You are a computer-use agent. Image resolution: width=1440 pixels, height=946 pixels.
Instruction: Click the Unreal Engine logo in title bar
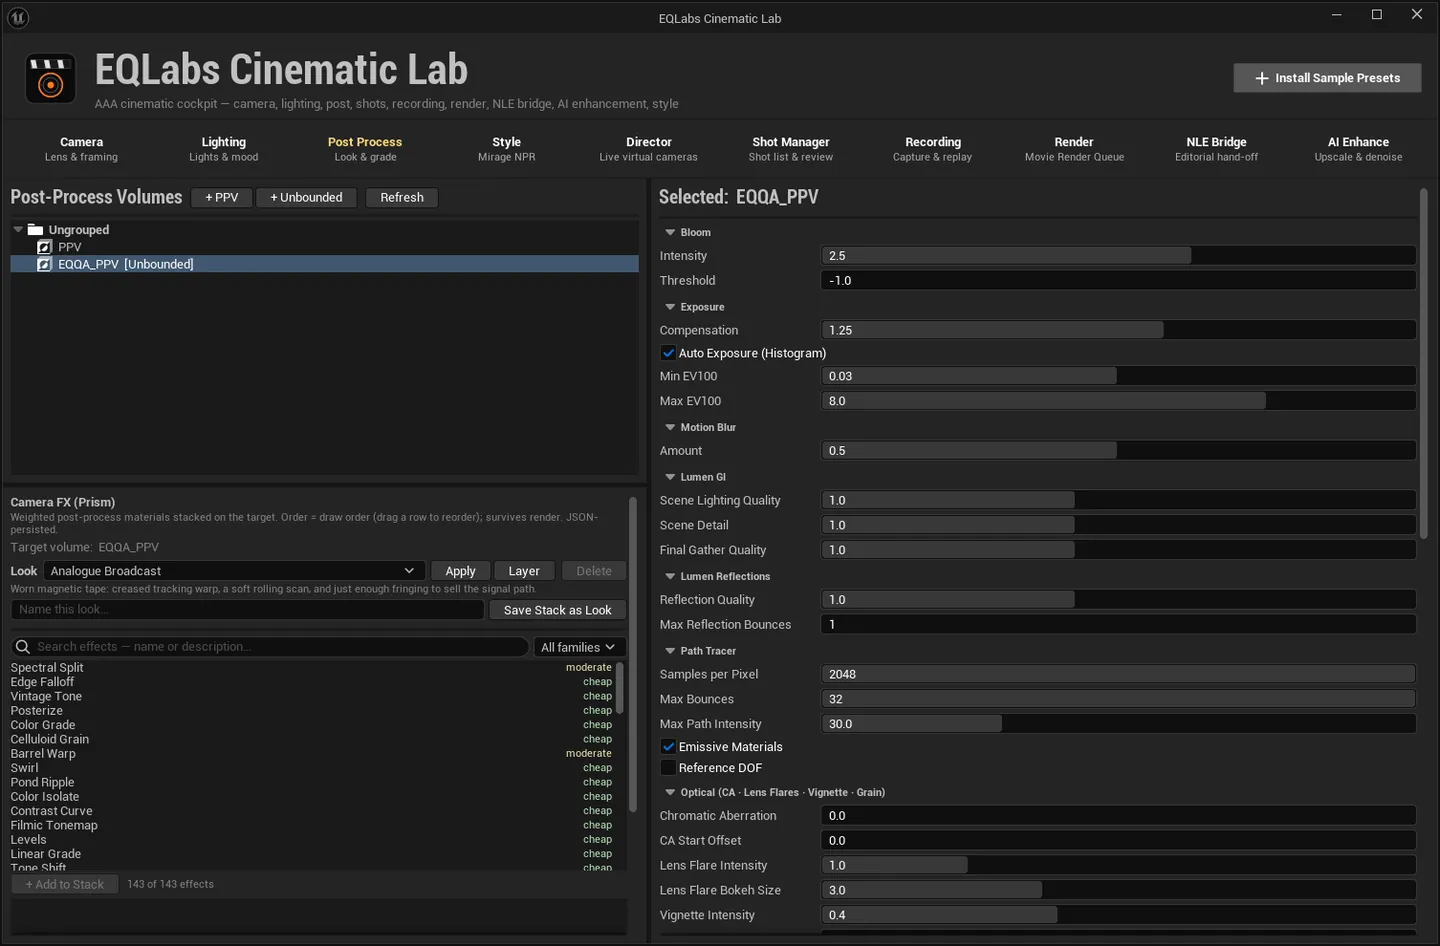coord(18,17)
